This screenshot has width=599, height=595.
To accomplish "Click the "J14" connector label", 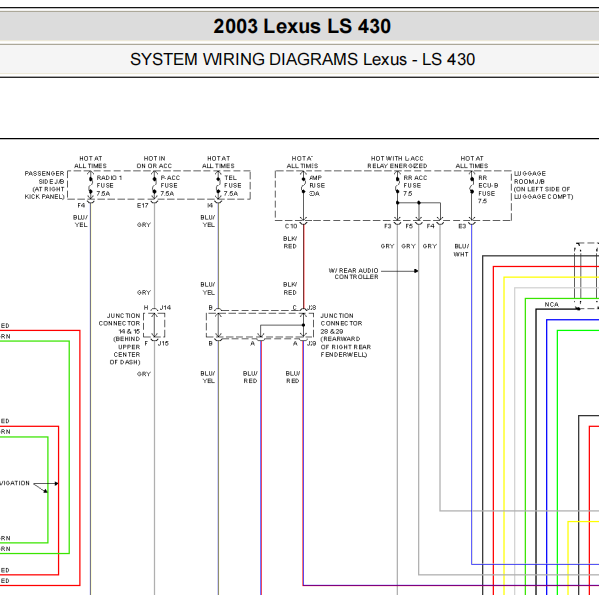I will pyautogui.click(x=165, y=307).
